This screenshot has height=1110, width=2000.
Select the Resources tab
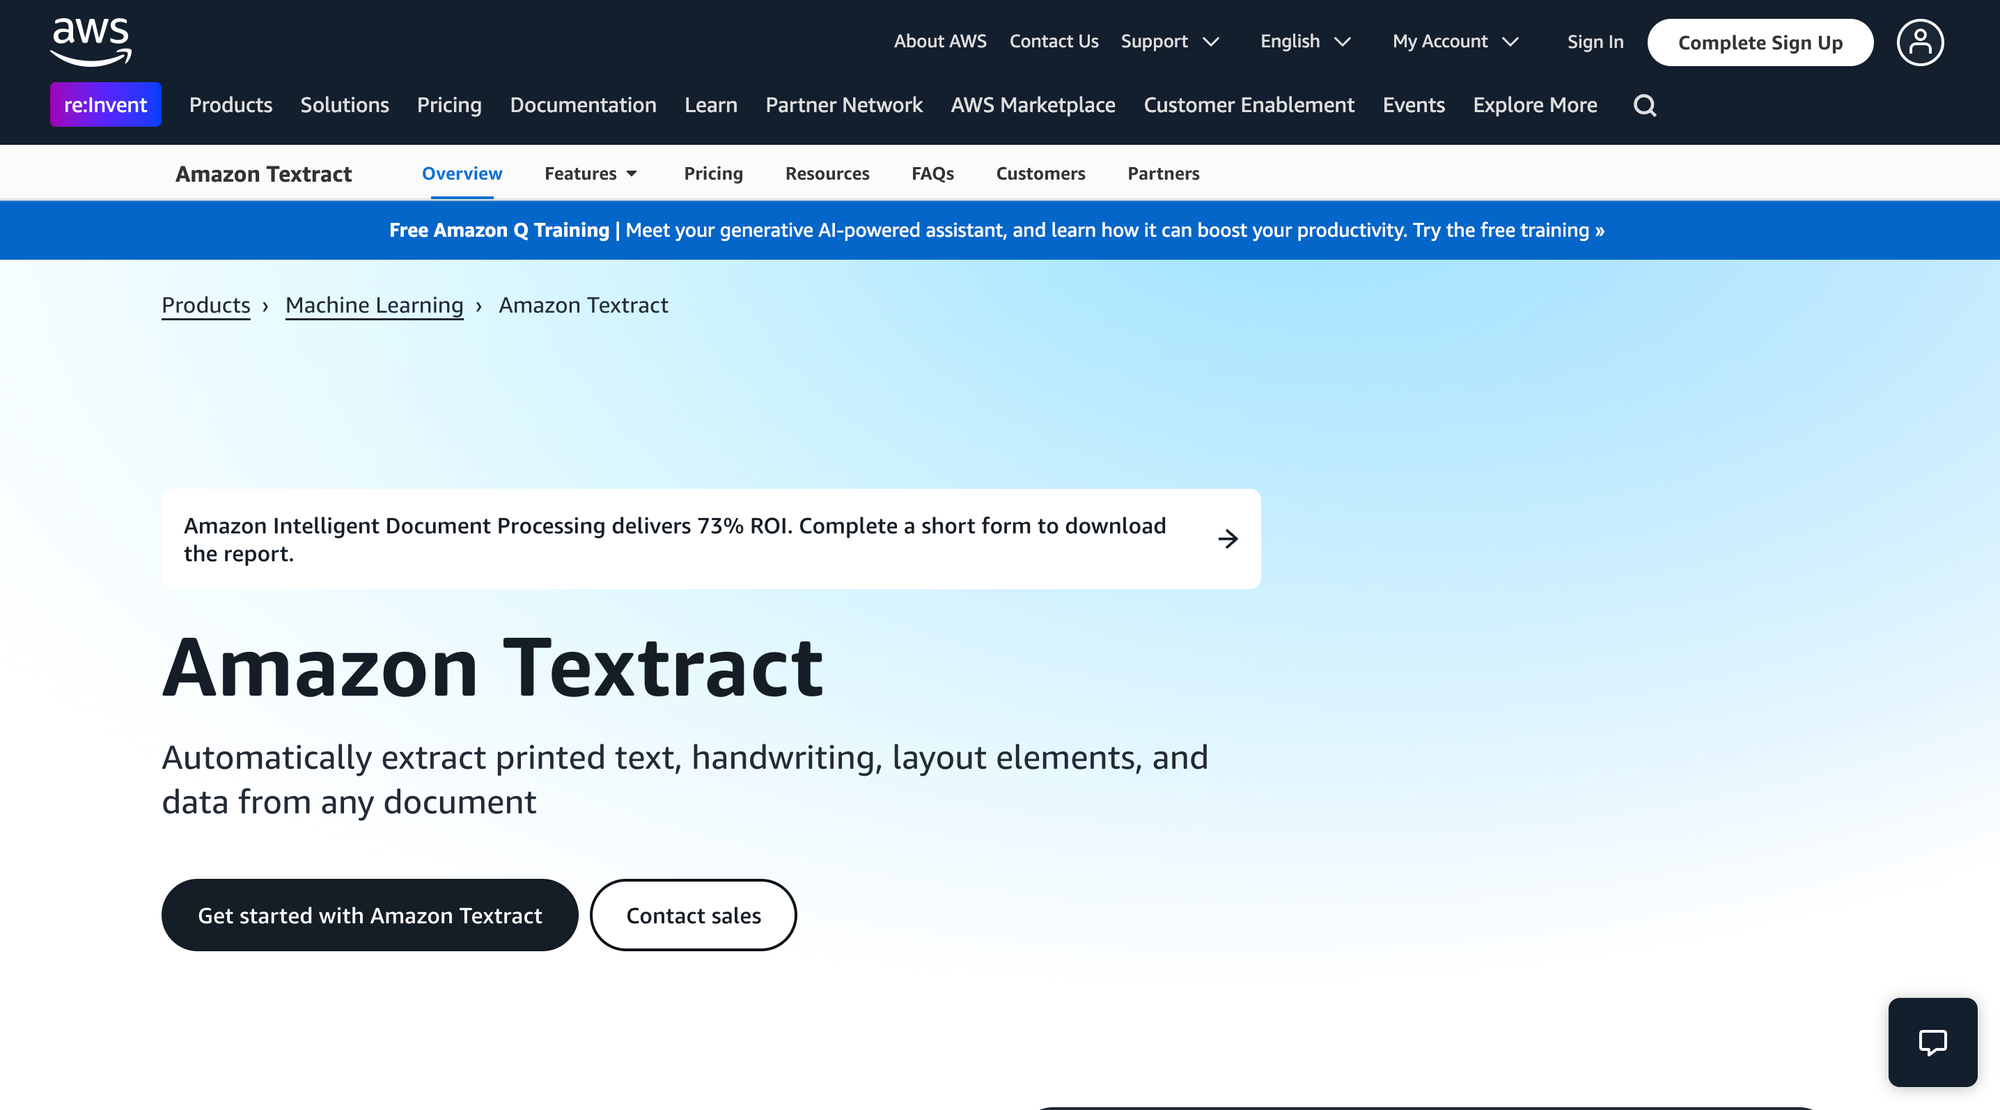827,173
